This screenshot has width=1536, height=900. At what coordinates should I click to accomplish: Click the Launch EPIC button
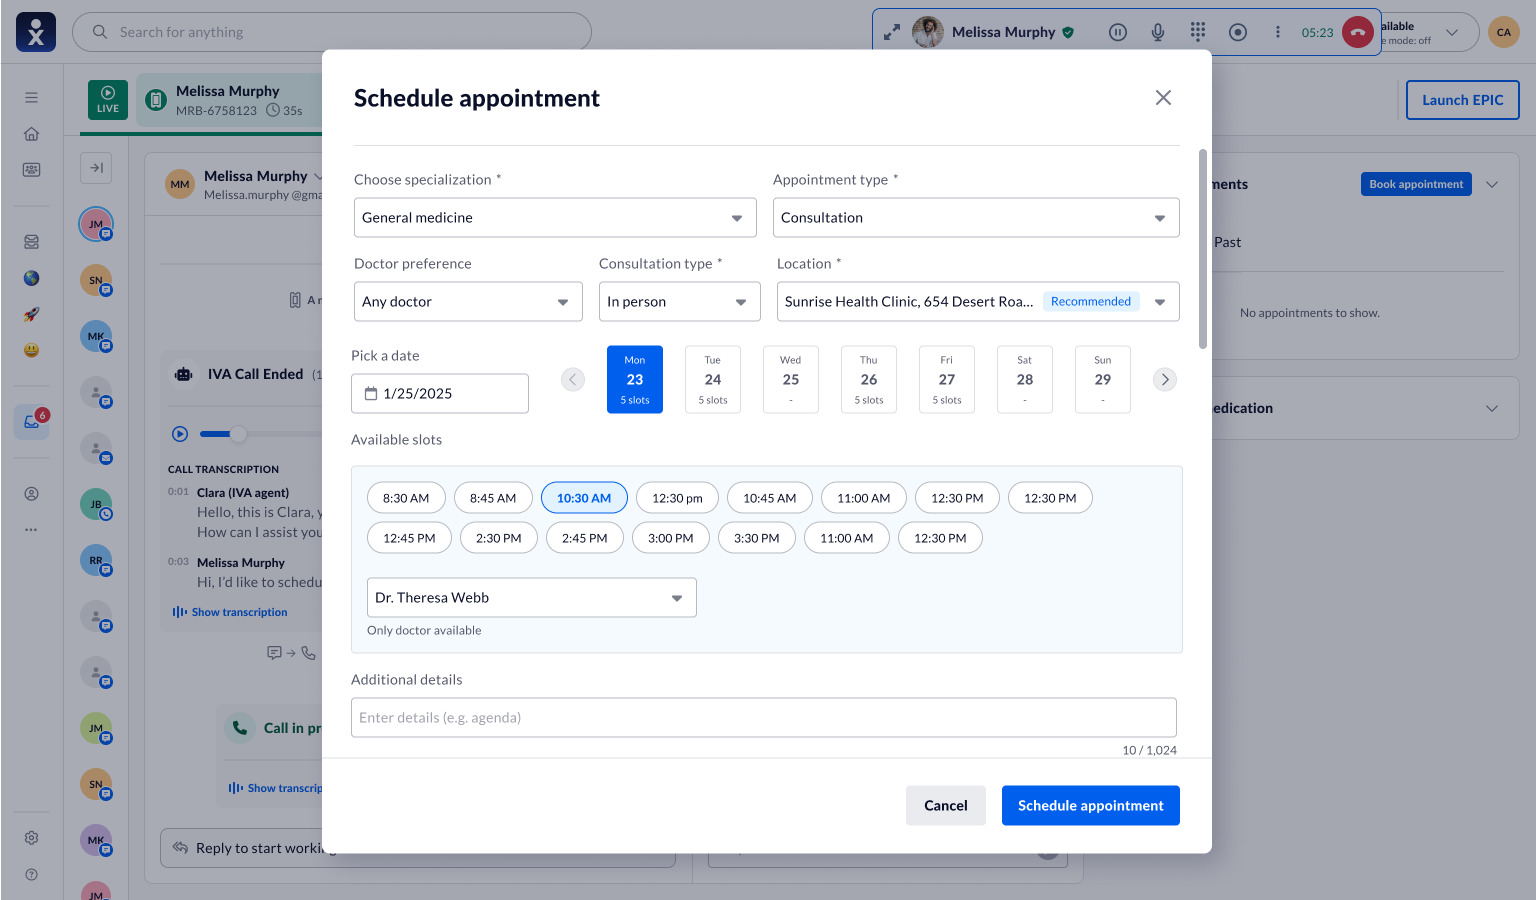(x=1463, y=100)
